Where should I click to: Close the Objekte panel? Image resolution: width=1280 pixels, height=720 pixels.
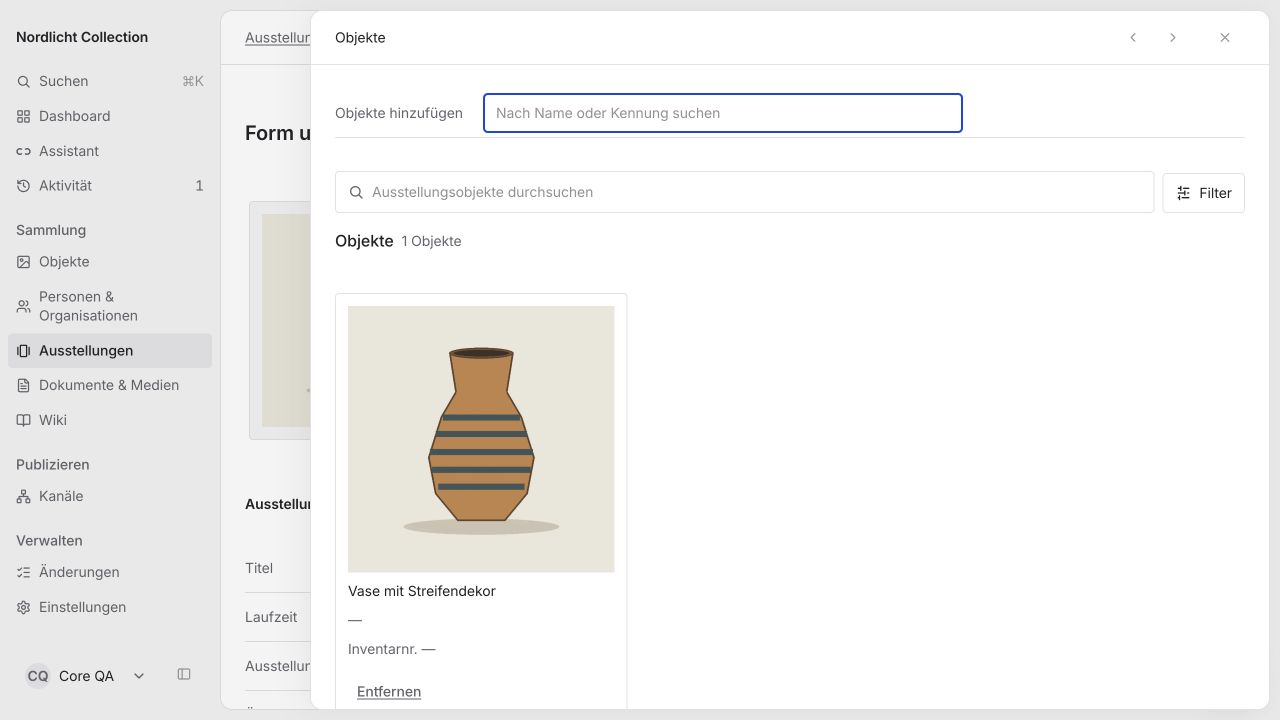1225,38
